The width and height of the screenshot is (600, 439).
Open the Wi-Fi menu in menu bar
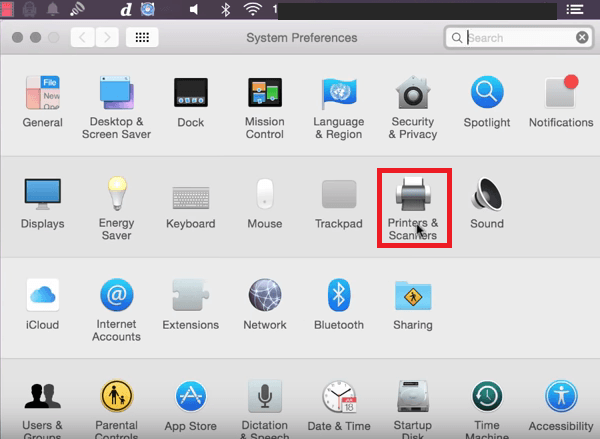pos(253,10)
